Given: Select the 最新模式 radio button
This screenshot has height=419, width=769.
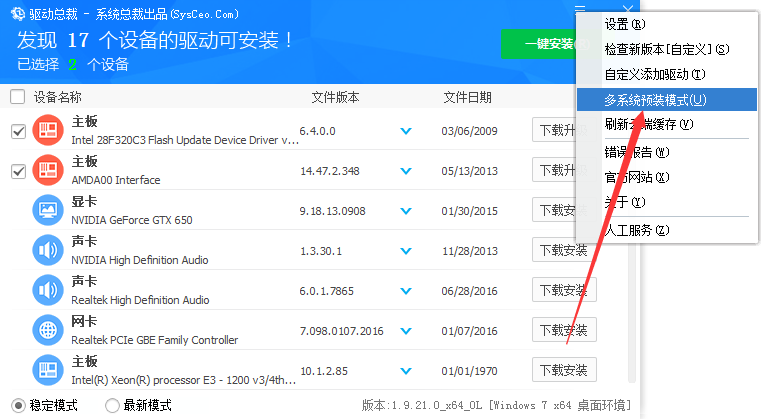Looking at the screenshot, I should tap(112, 405).
